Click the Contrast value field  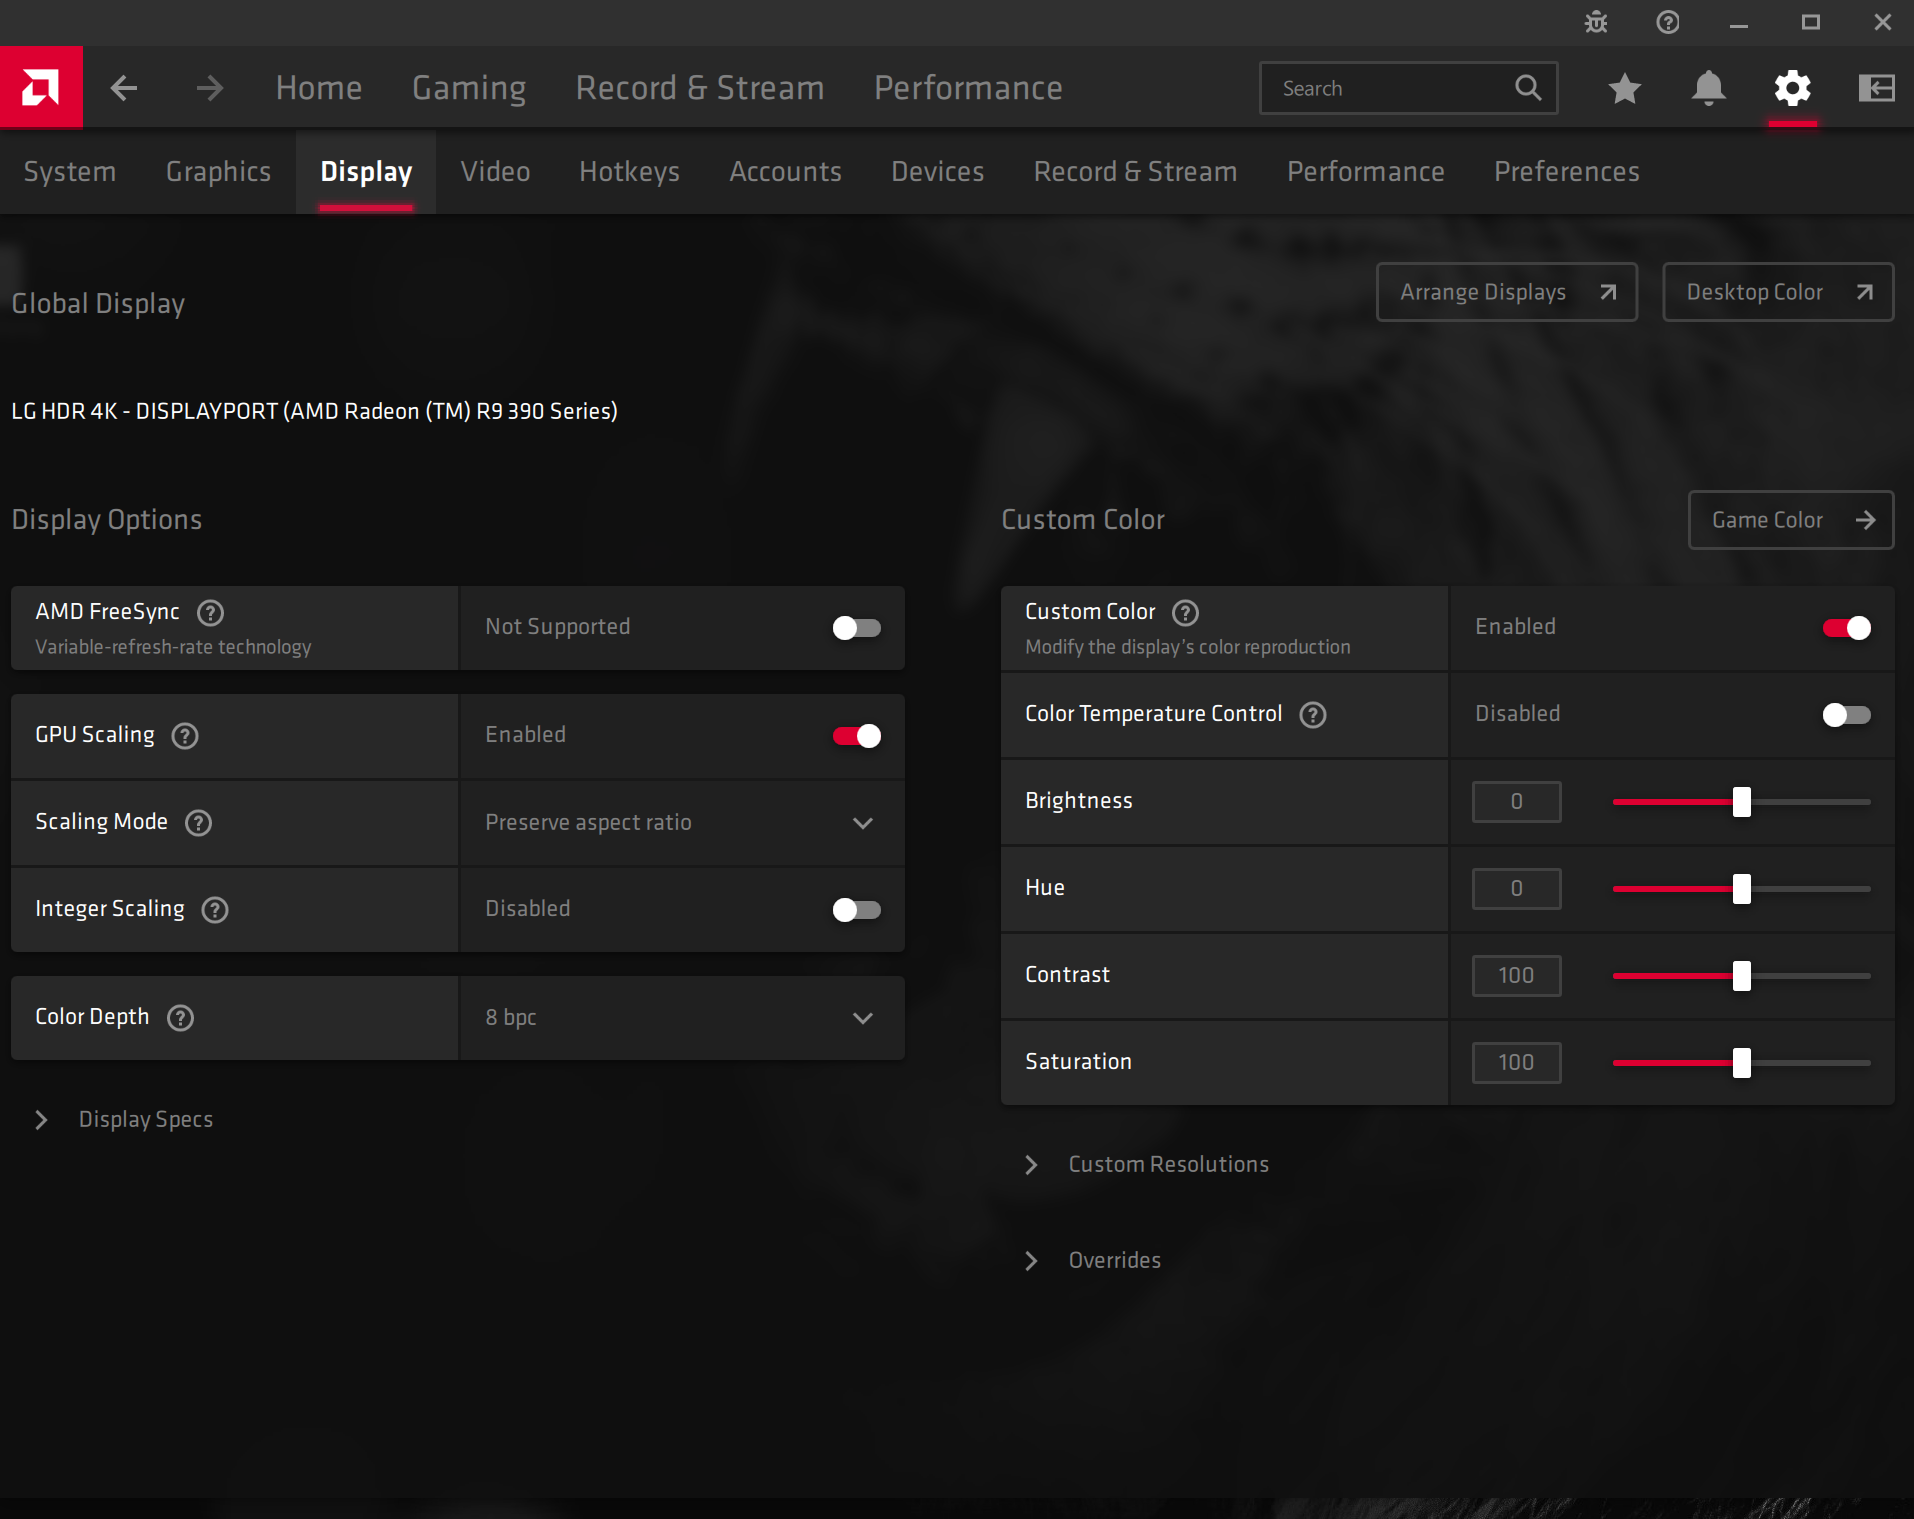[x=1516, y=976]
